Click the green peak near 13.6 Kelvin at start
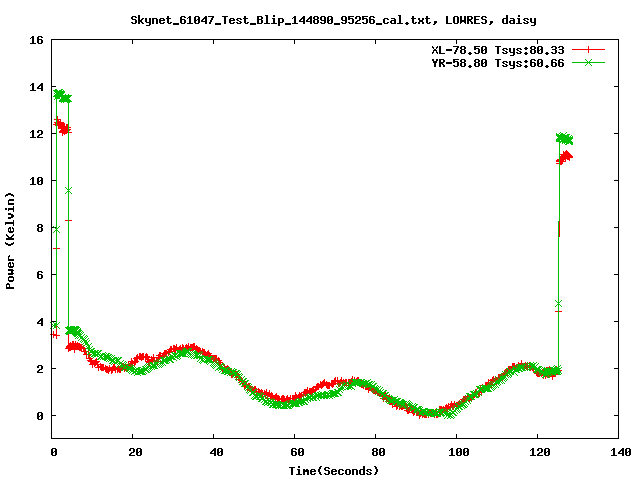 [62, 96]
